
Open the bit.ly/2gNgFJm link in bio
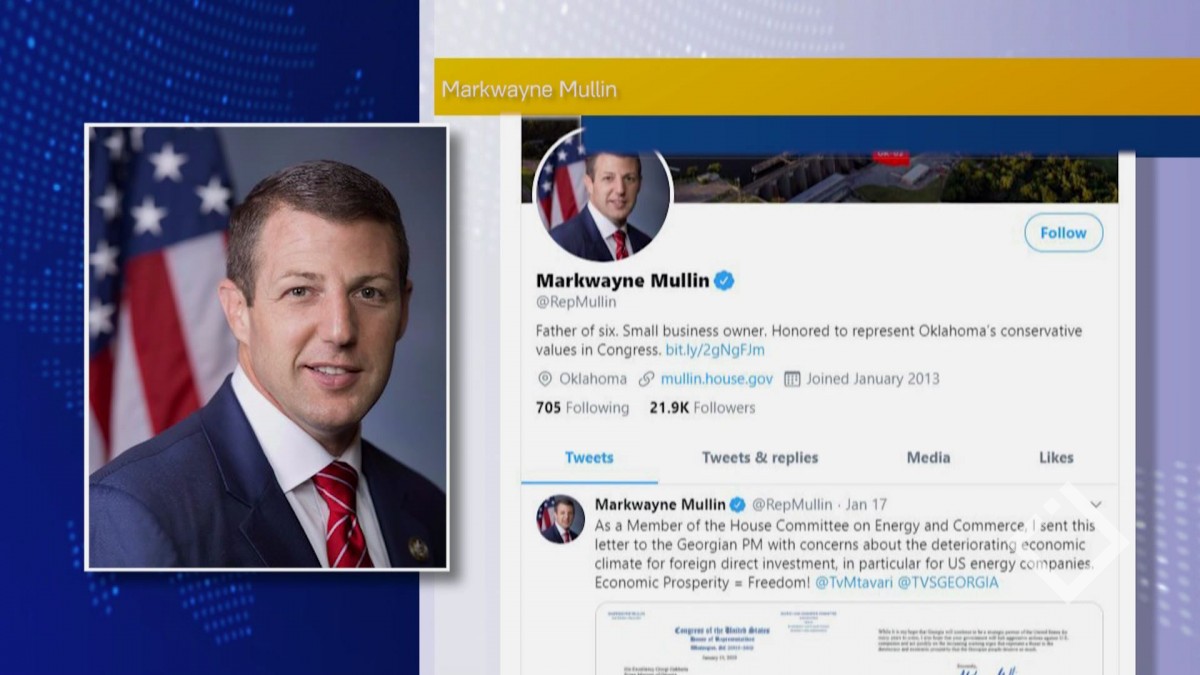pos(715,350)
